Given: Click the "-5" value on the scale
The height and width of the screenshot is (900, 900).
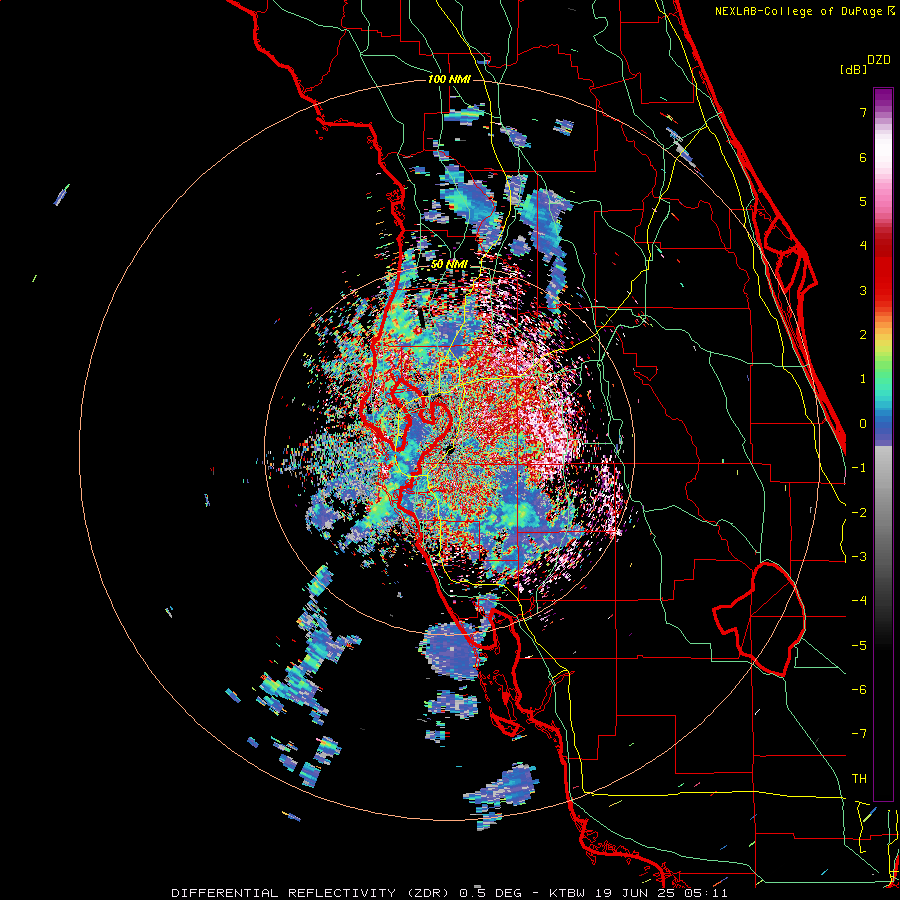Looking at the screenshot, I should click(x=859, y=646).
